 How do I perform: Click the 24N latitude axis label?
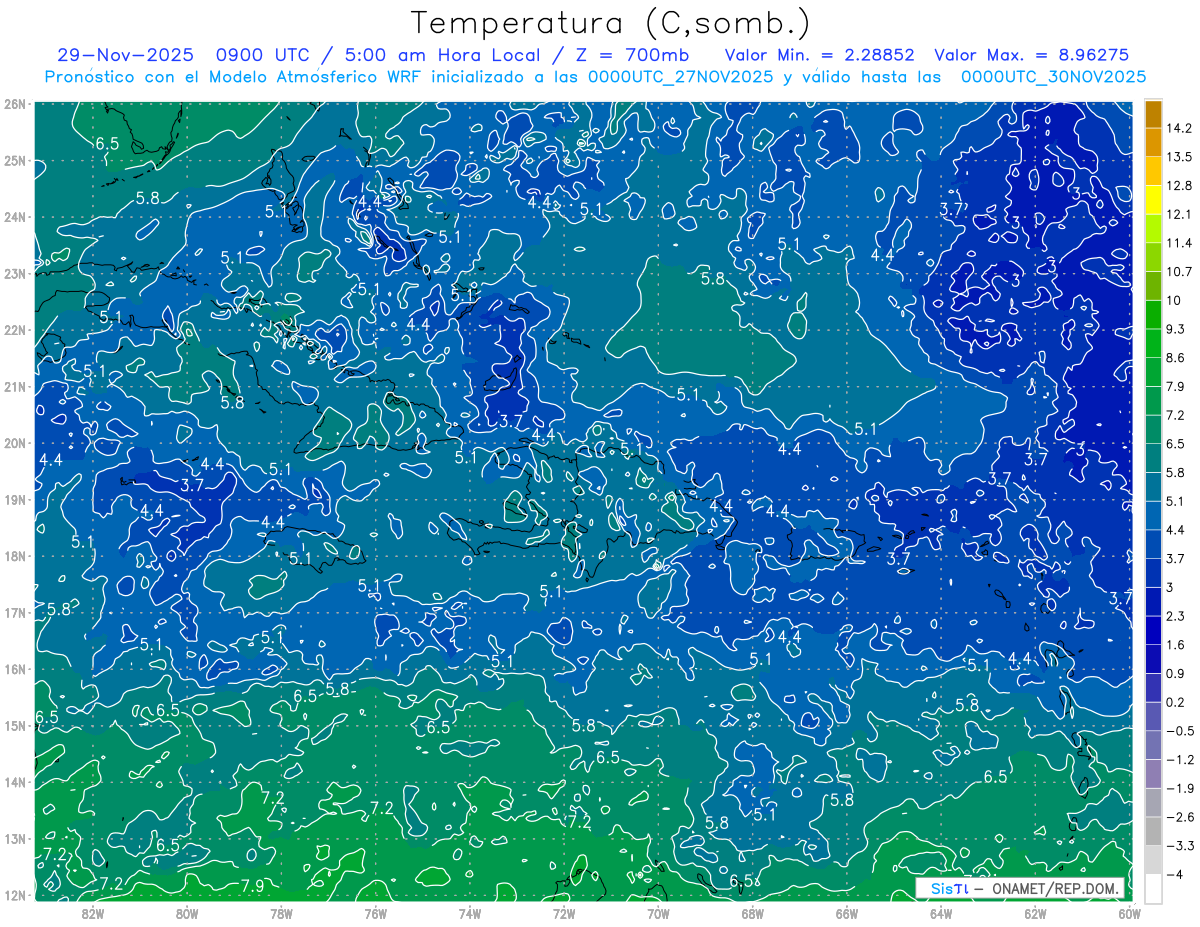tap(14, 217)
